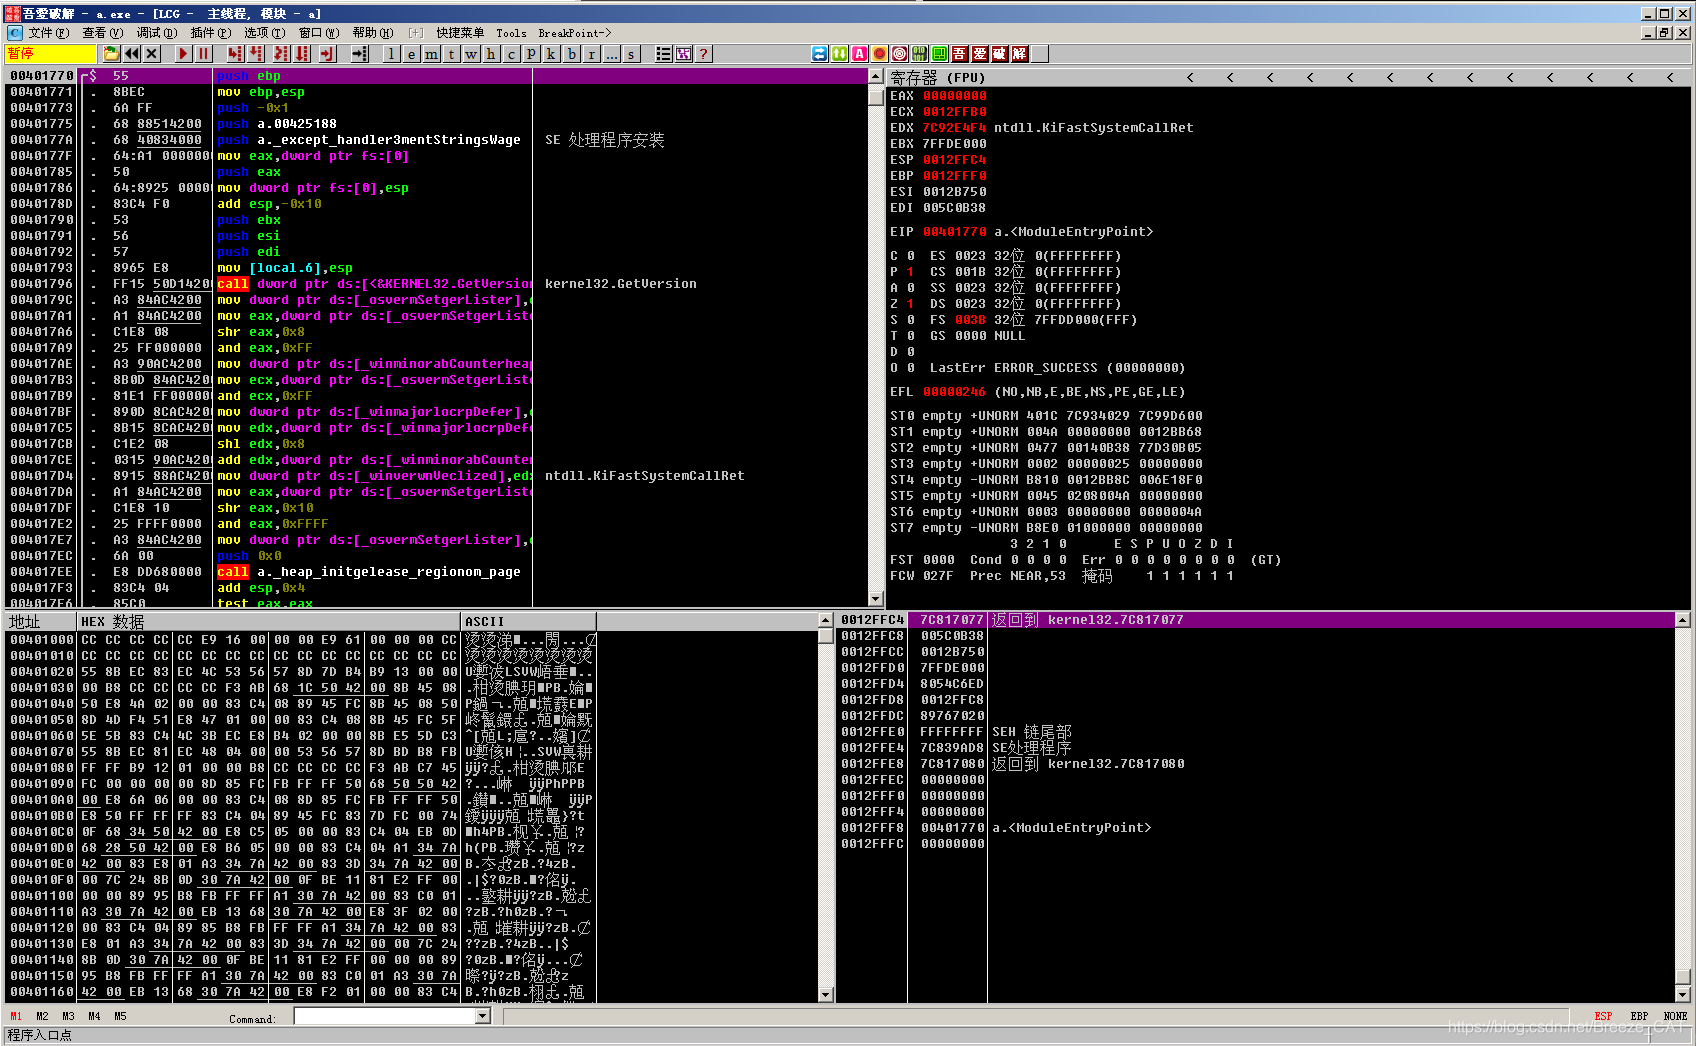Open Source window with 's' button
This screenshot has width=1696, height=1046.
coord(631,54)
